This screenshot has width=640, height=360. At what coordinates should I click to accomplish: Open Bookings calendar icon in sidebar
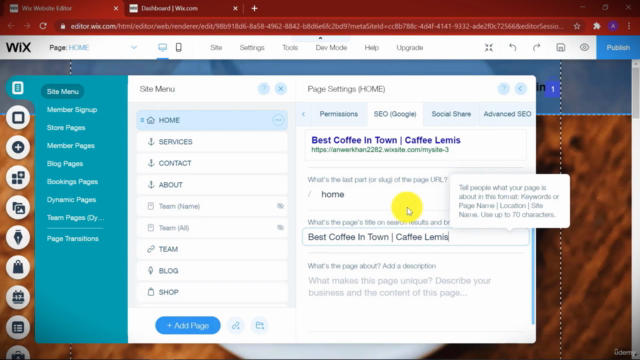18,297
